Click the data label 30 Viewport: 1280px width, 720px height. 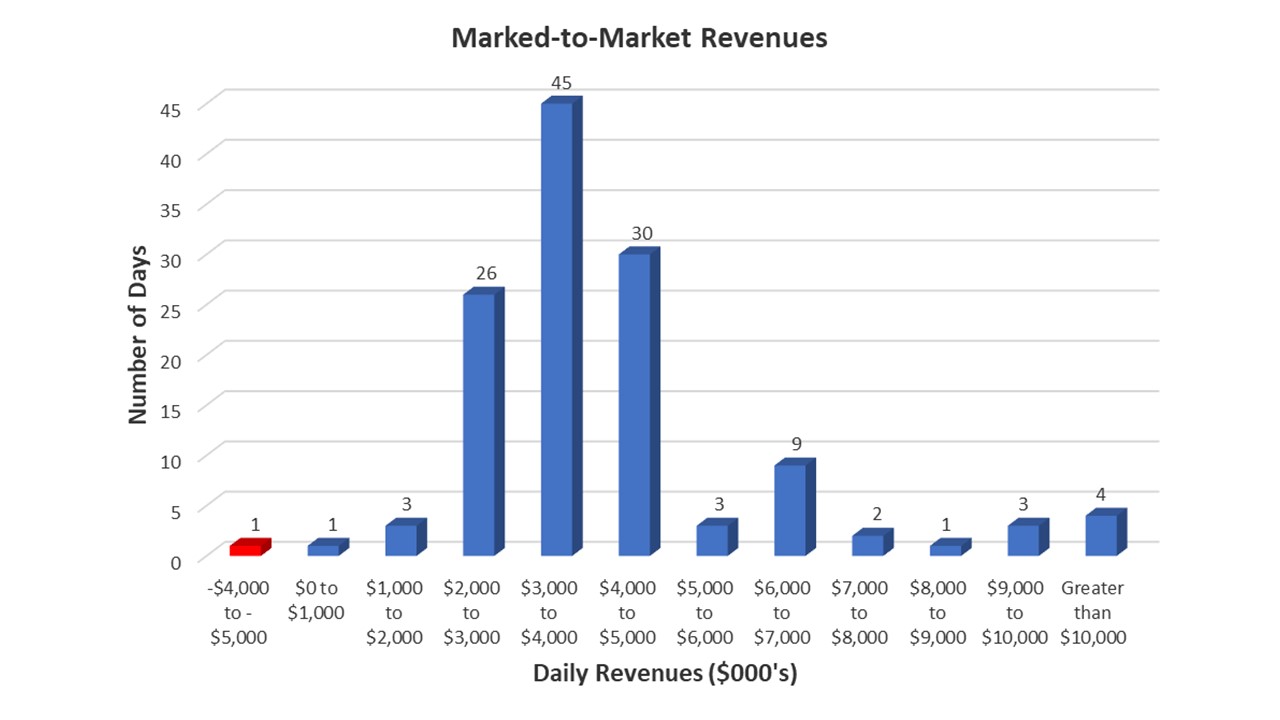pos(641,234)
